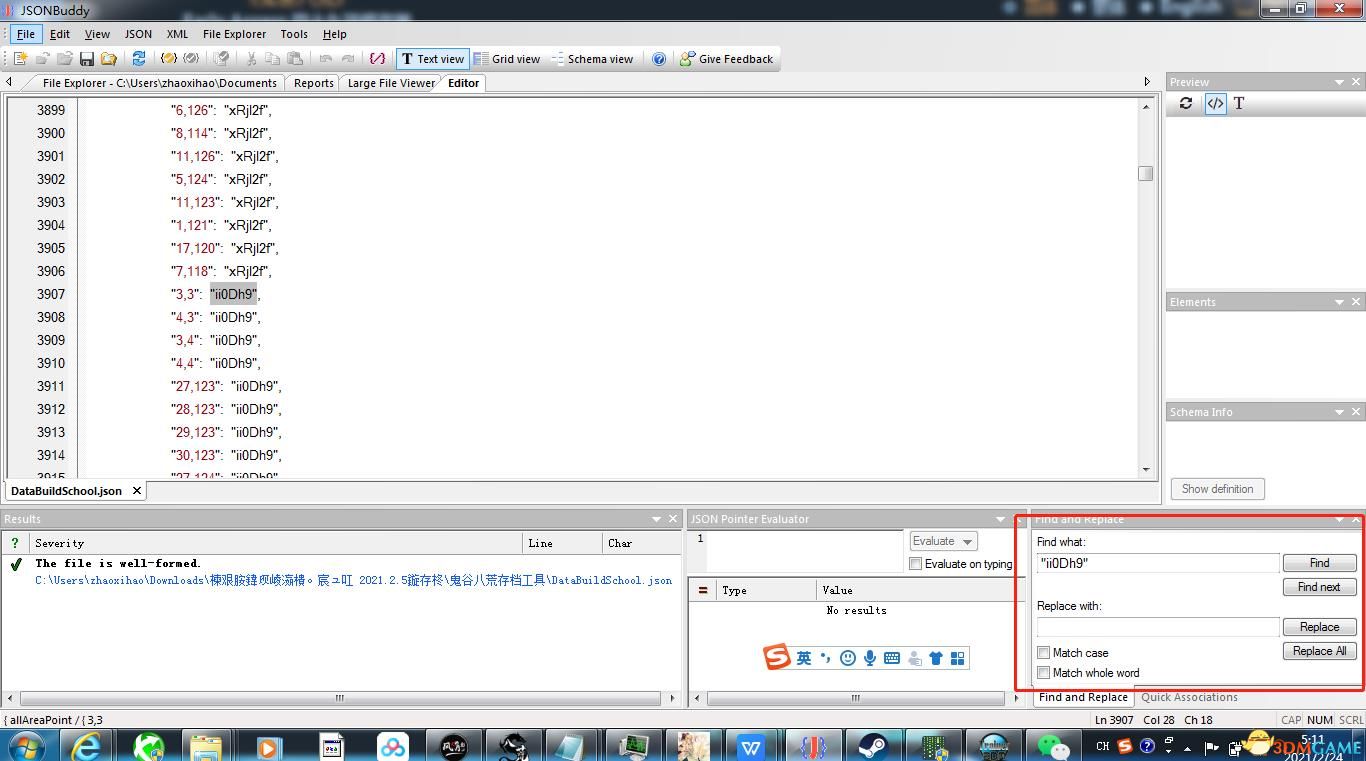The width and height of the screenshot is (1366, 761).
Task: Enable the Match whole word checkbox
Action: [x=1043, y=673]
